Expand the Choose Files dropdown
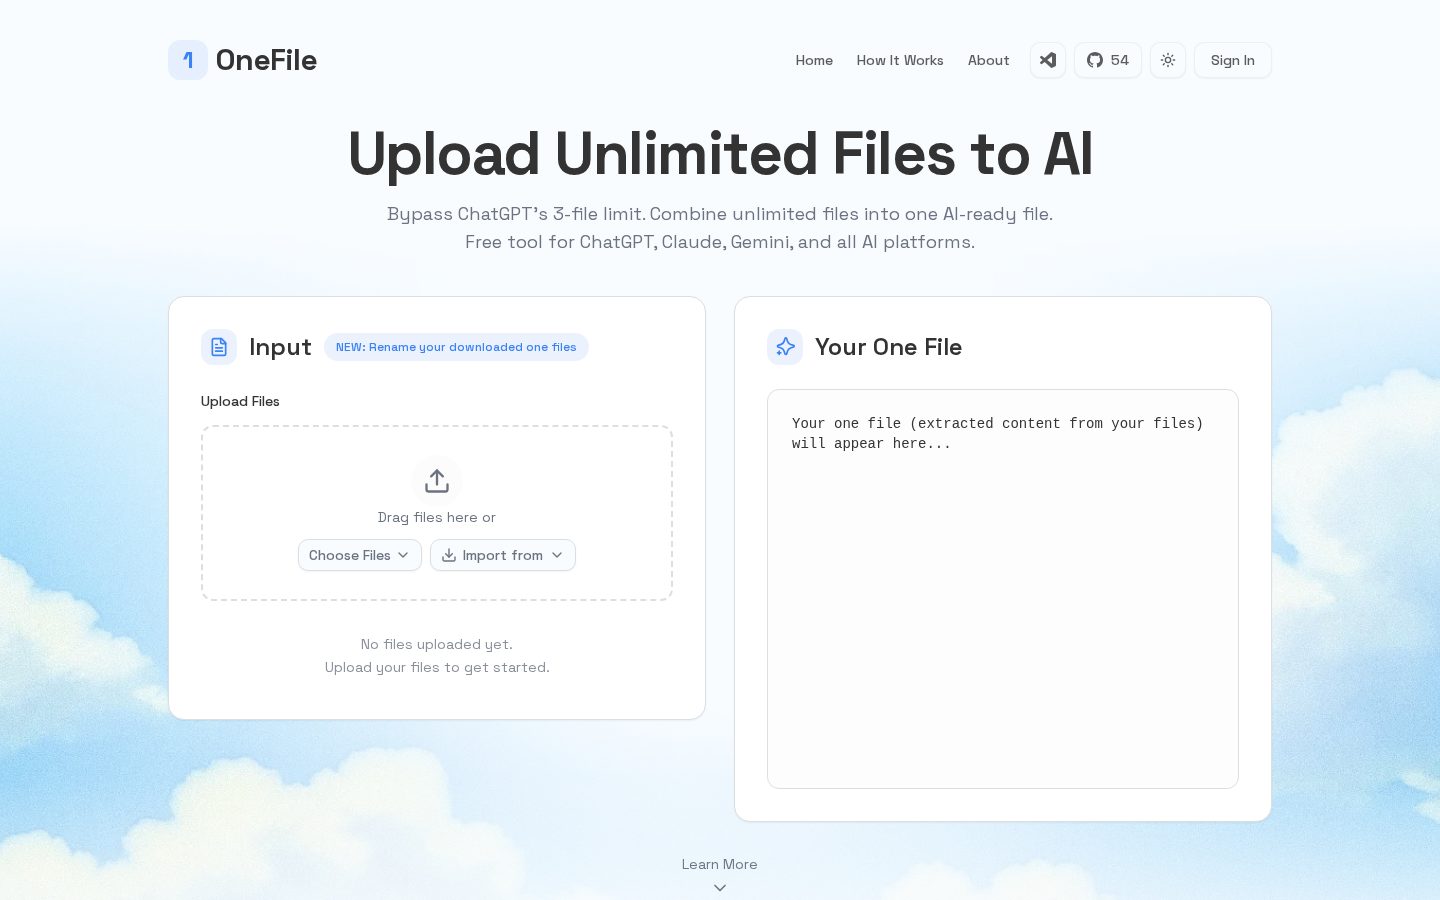 tap(360, 555)
